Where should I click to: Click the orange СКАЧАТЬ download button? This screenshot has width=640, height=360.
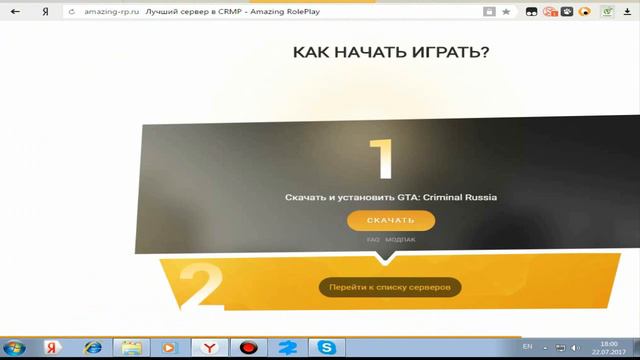[391, 220]
